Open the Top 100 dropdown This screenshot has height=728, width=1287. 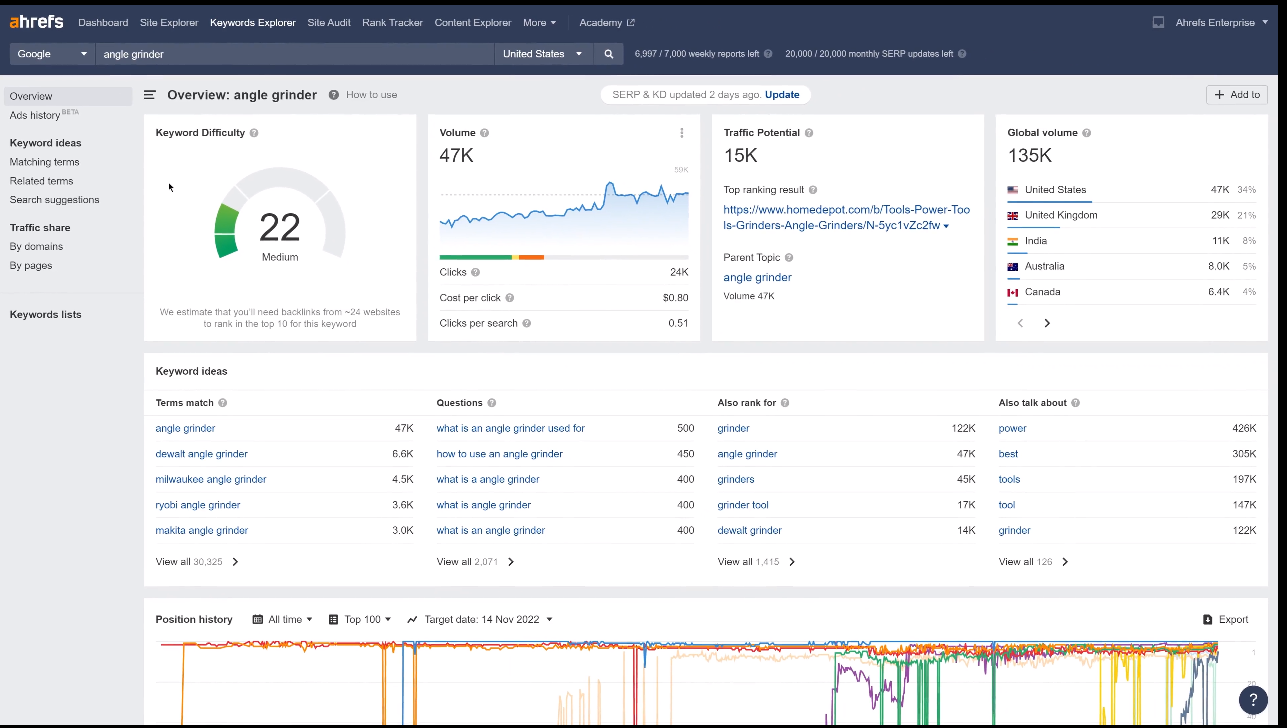(360, 620)
